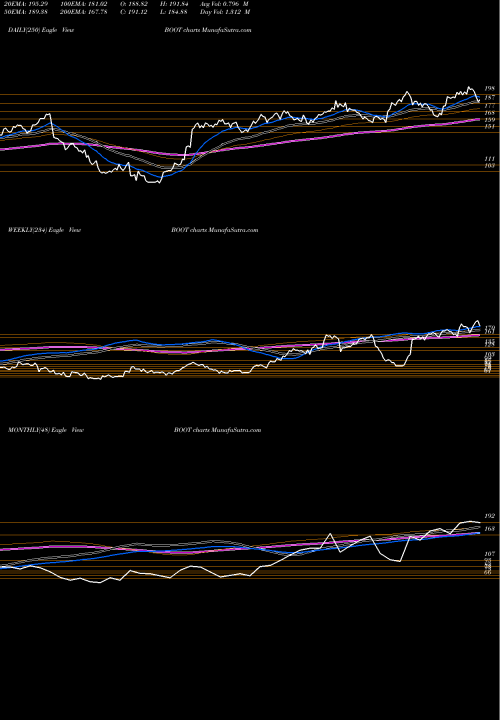The width and height of the screenshot is (500, 720).
Task: Click the 198 price level on daily chart
Action: coord(489,88)
